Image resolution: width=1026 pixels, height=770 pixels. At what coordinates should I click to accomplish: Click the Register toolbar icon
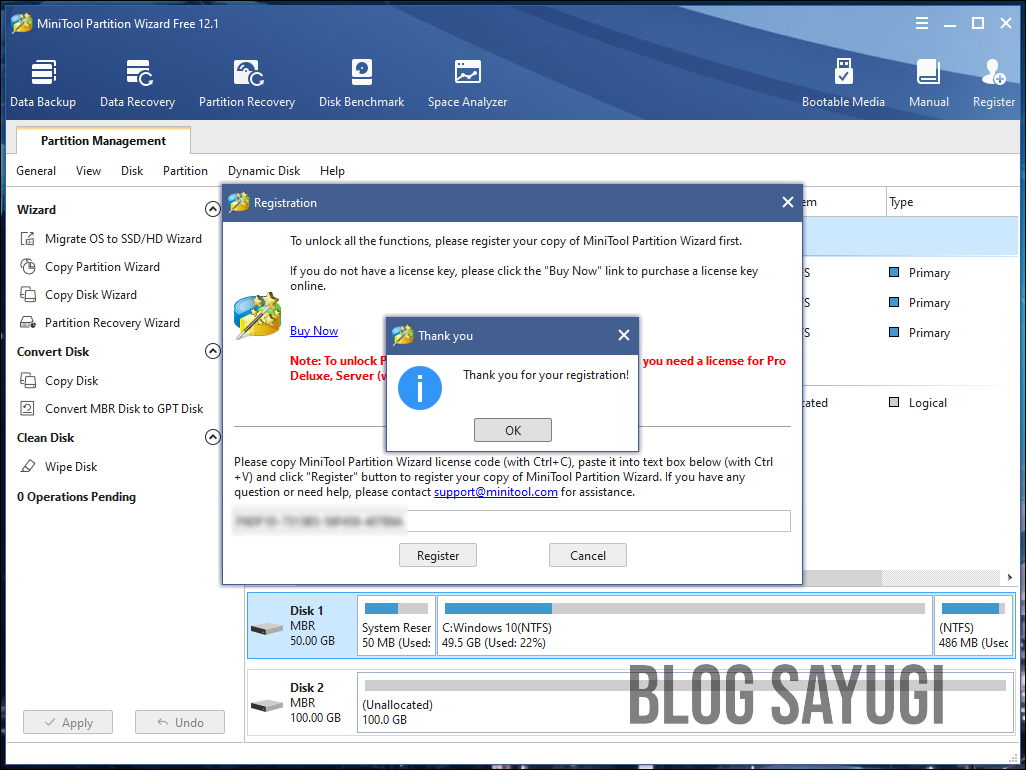click(x=993, y=80)
